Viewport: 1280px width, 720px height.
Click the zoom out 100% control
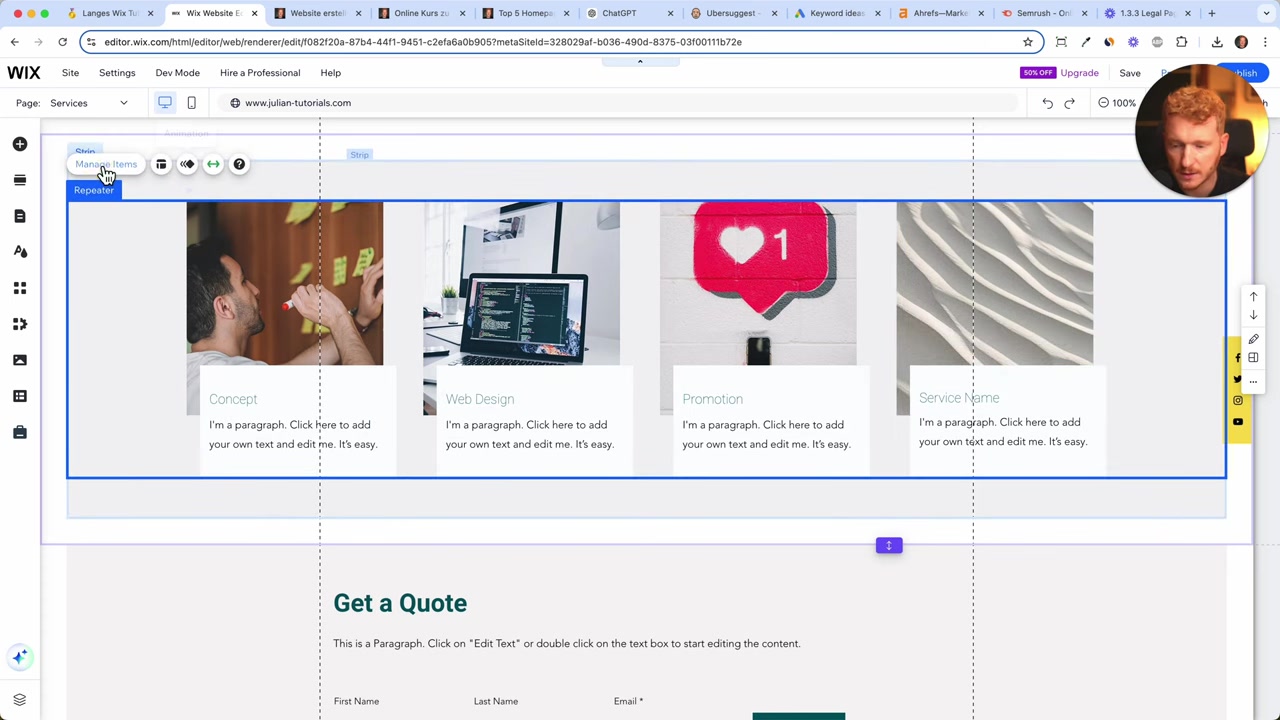(1117, 103)
